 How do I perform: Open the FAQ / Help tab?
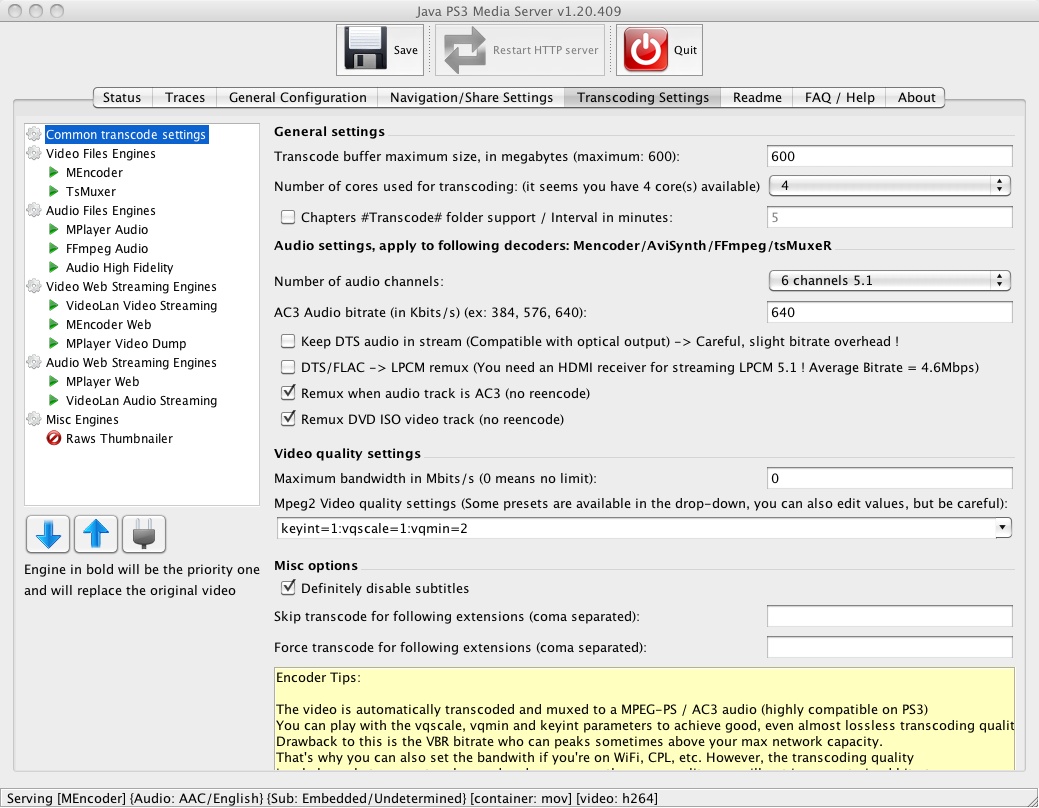838,97
